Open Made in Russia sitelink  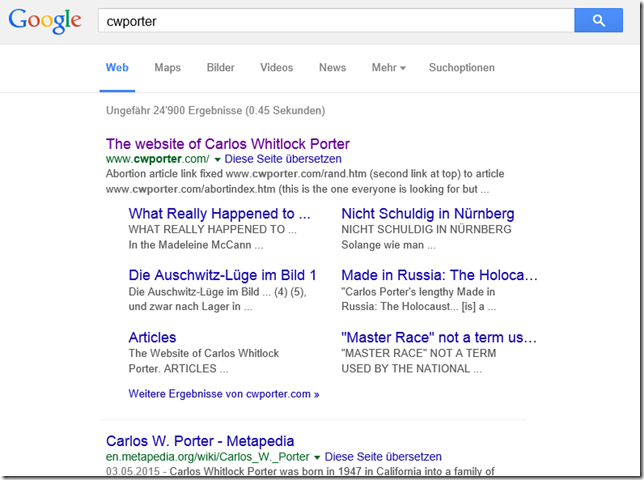click(x=439, y=275)
